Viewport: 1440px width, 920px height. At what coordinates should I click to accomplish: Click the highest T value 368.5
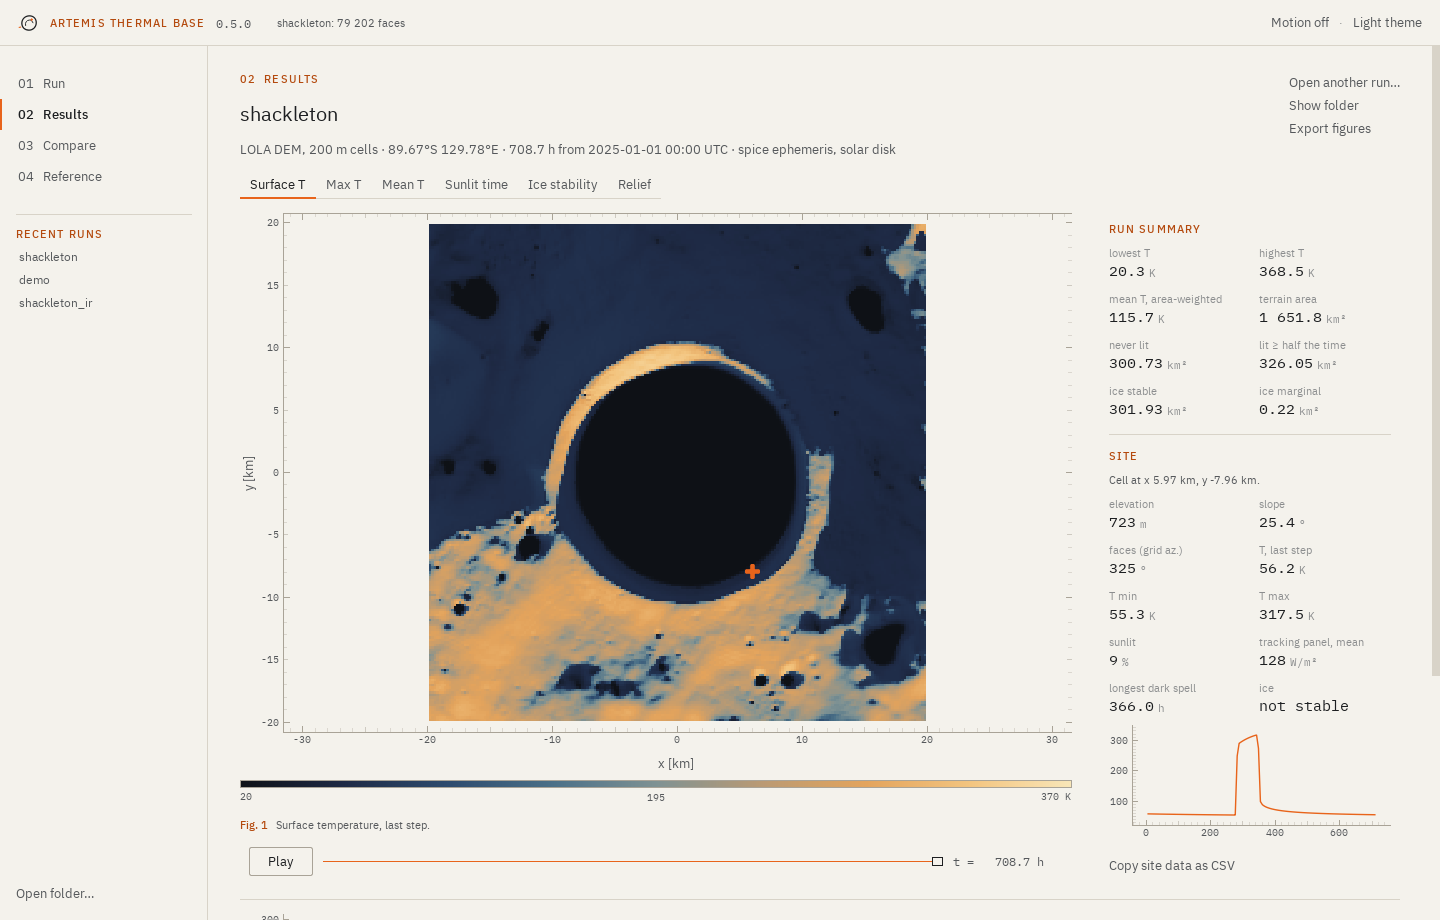pos(1281,272)
